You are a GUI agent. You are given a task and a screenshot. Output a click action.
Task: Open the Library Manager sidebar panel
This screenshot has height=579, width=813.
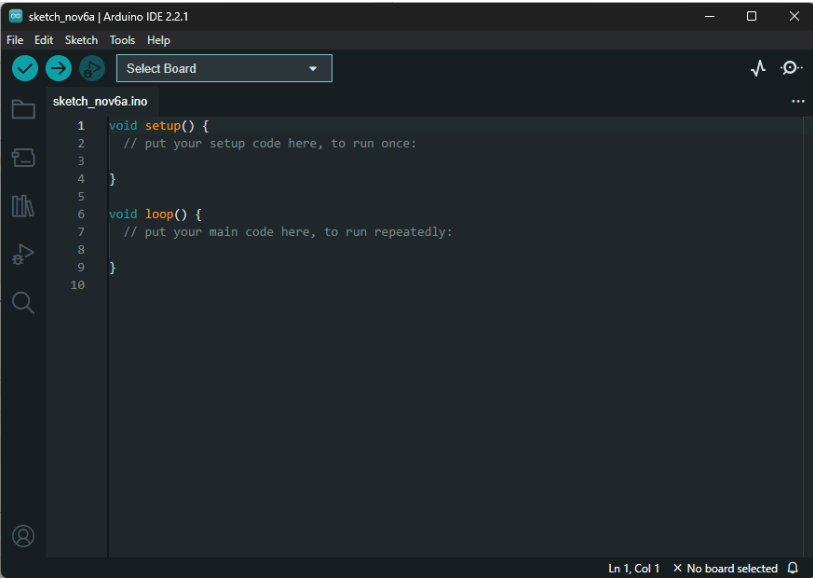23,206
